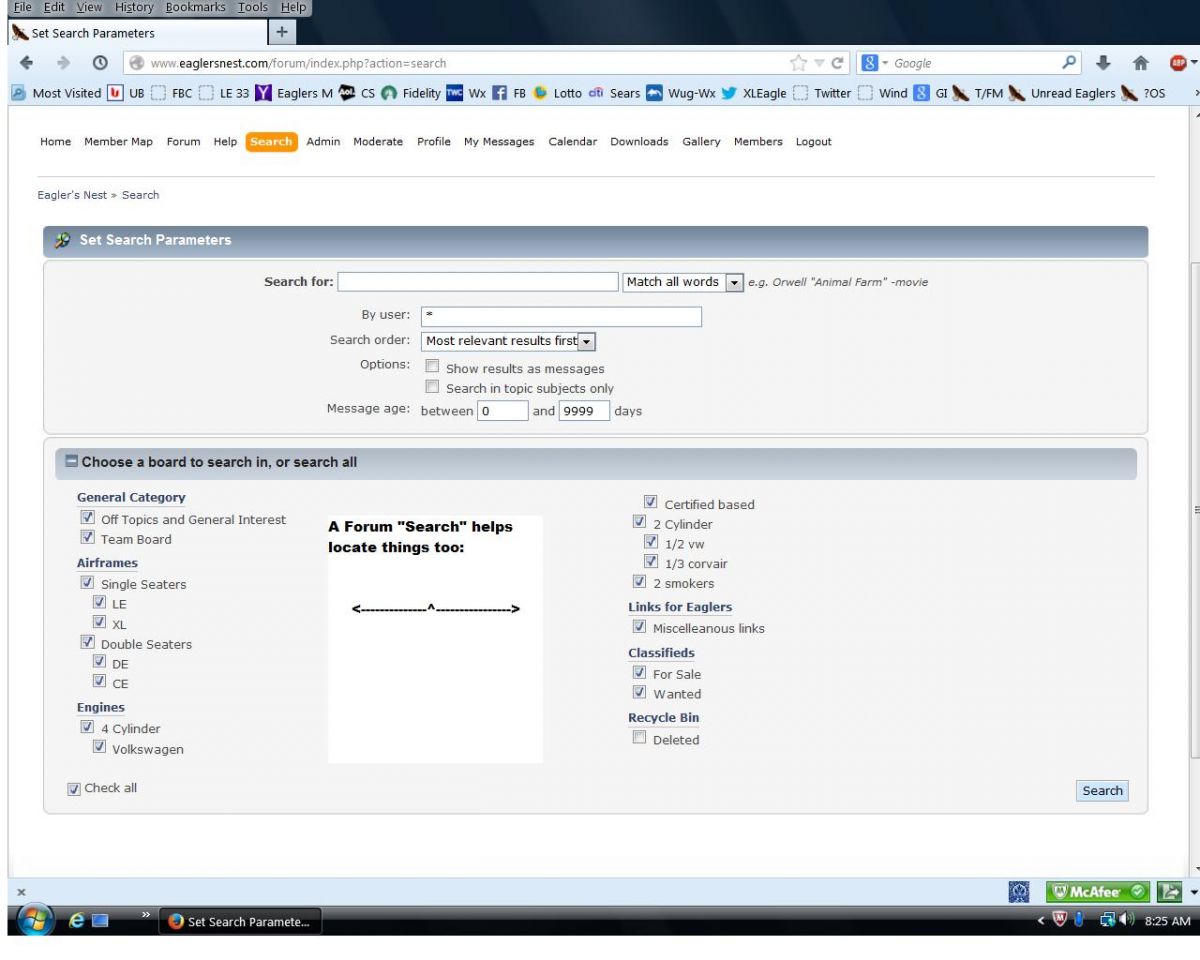Enable Search in topic subjects only

click(x=432, y=387)
